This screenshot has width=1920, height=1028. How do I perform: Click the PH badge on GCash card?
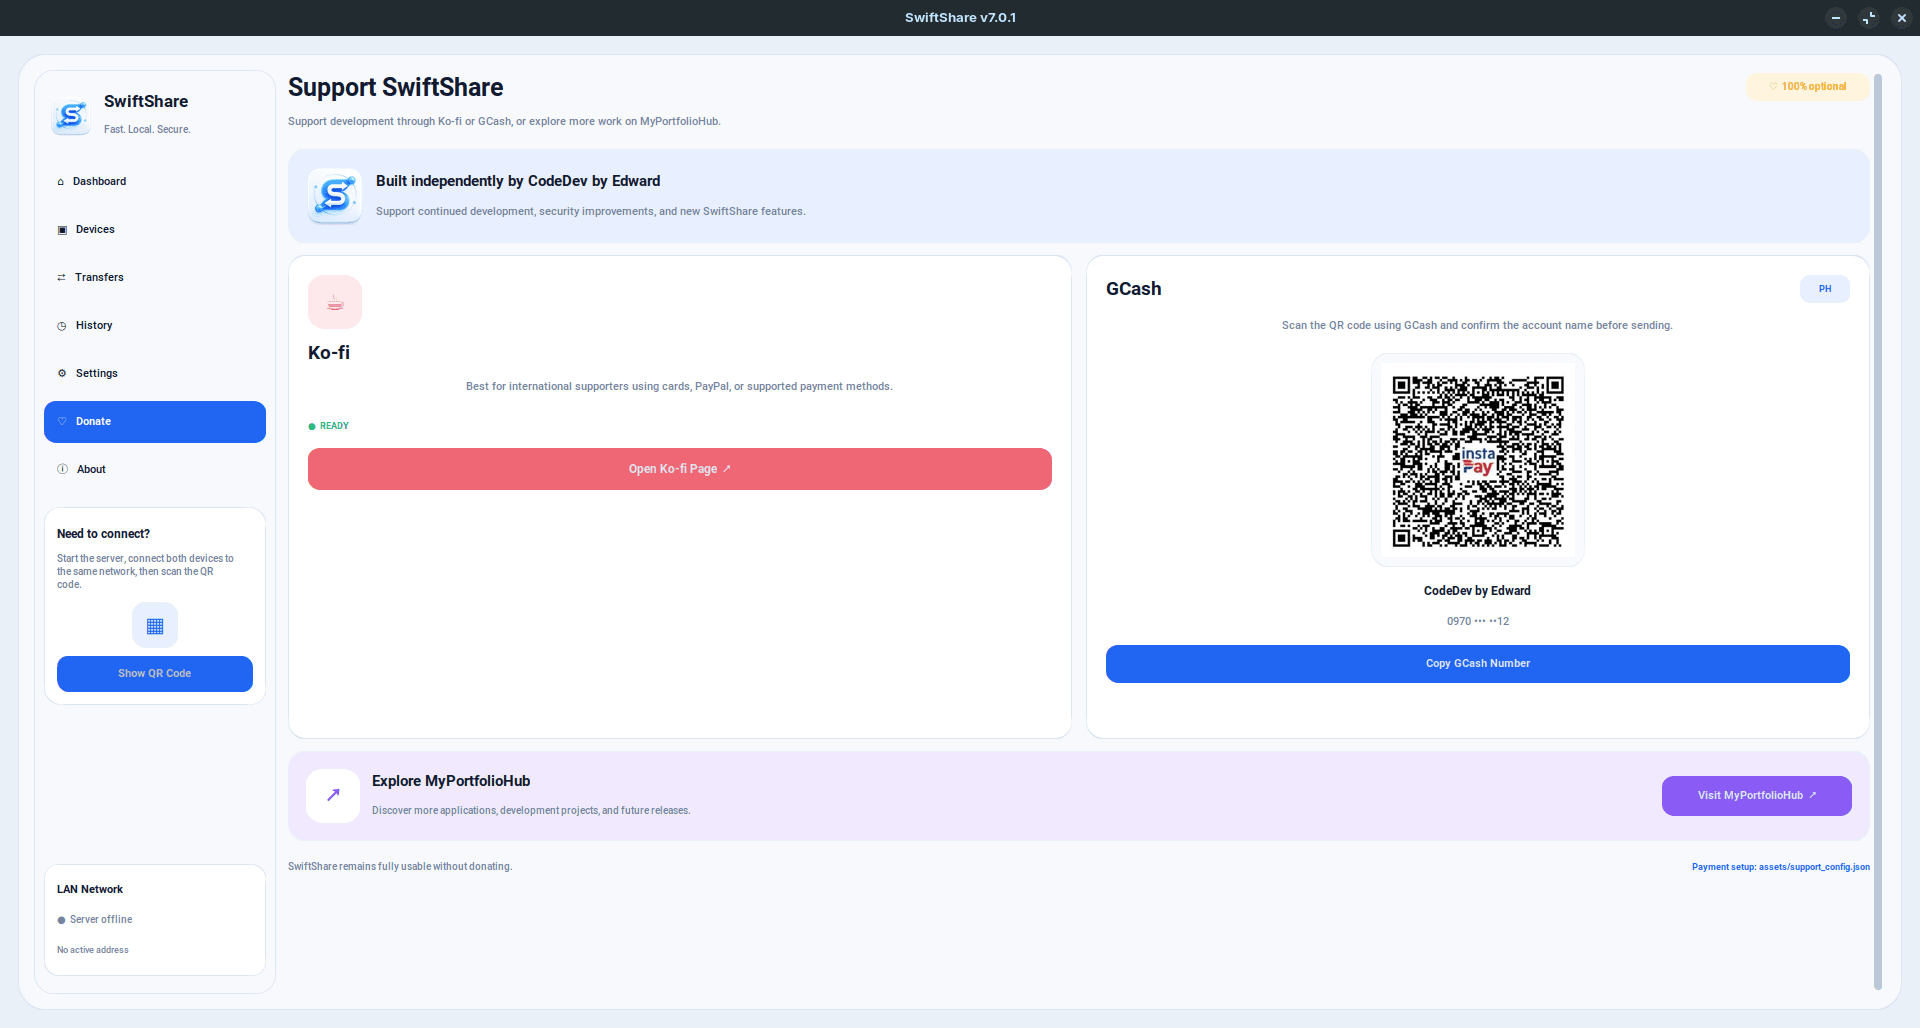[1825, 289]
